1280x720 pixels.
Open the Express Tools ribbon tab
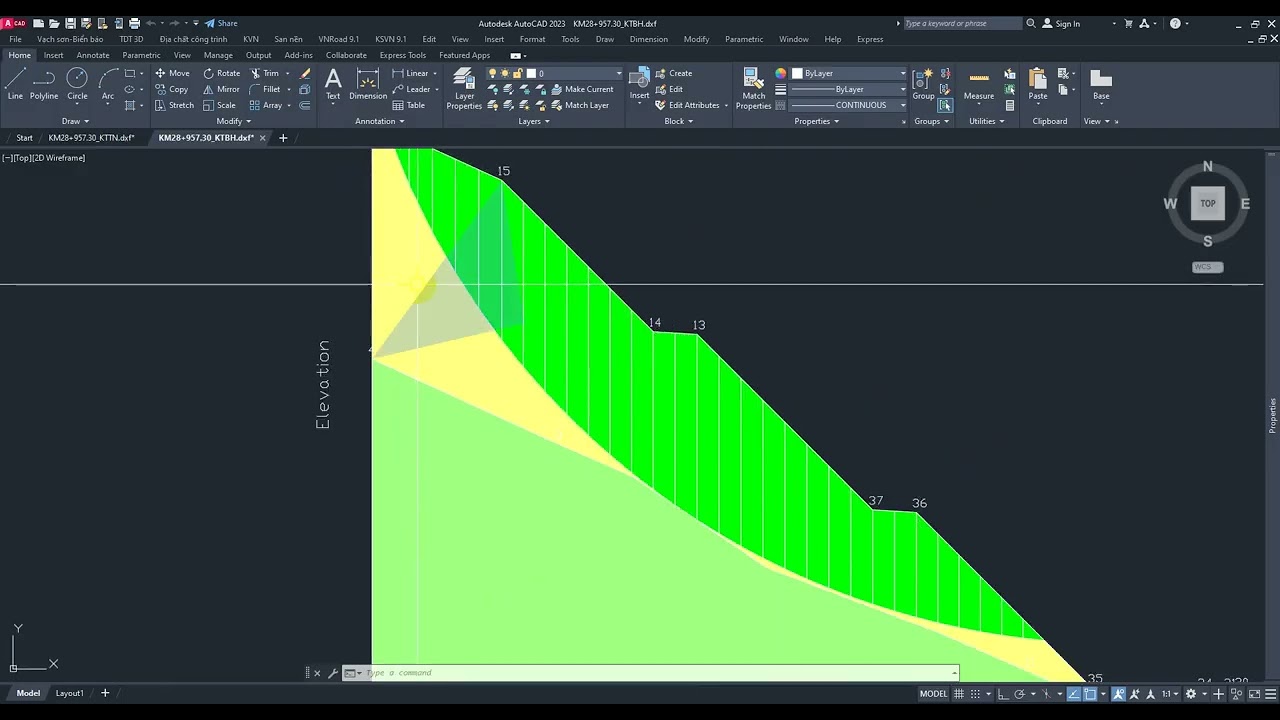click(x=403, y=55)
